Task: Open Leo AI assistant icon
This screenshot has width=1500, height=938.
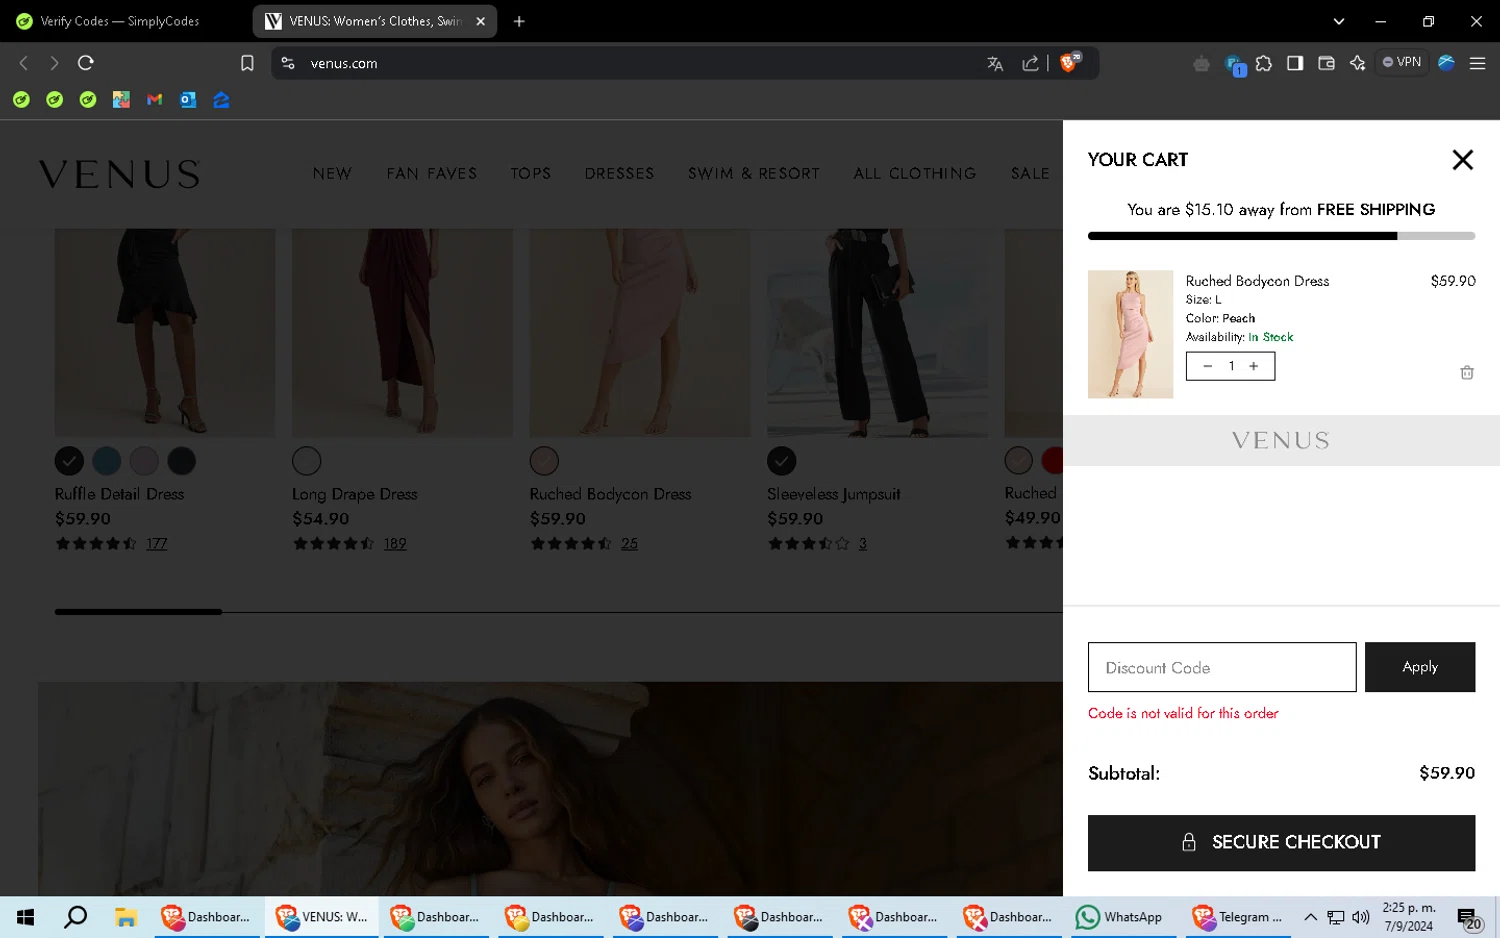Action: pyautogui.click(x=1357, y=63)
